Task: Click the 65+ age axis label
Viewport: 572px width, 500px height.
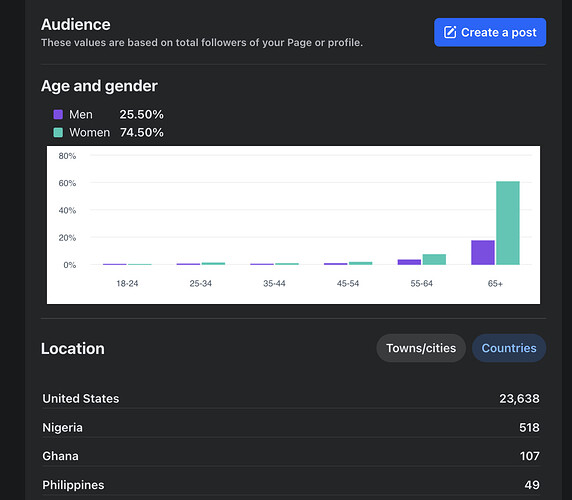Action: pyautogui.click(x=495, y=283)
